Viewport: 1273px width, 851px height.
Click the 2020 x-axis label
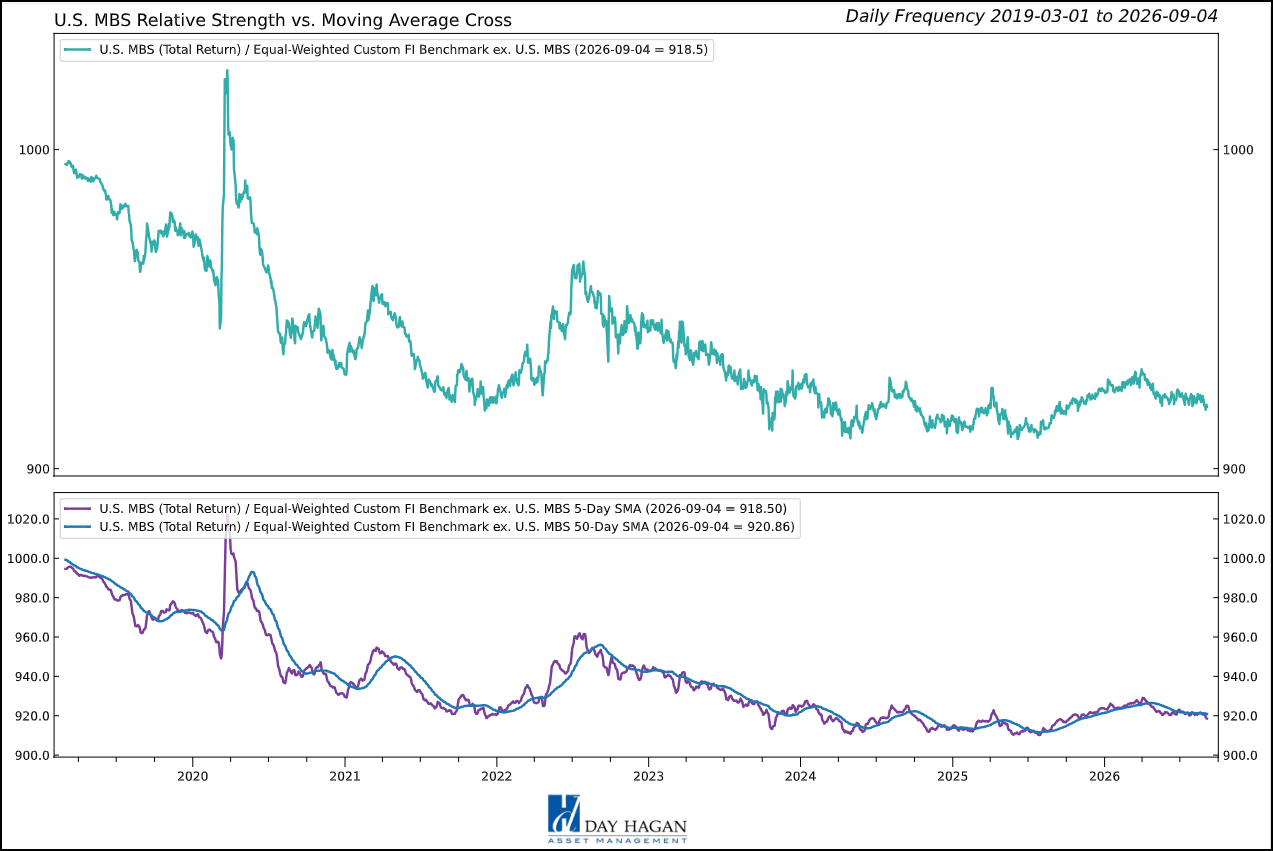[x=192, y=776]
